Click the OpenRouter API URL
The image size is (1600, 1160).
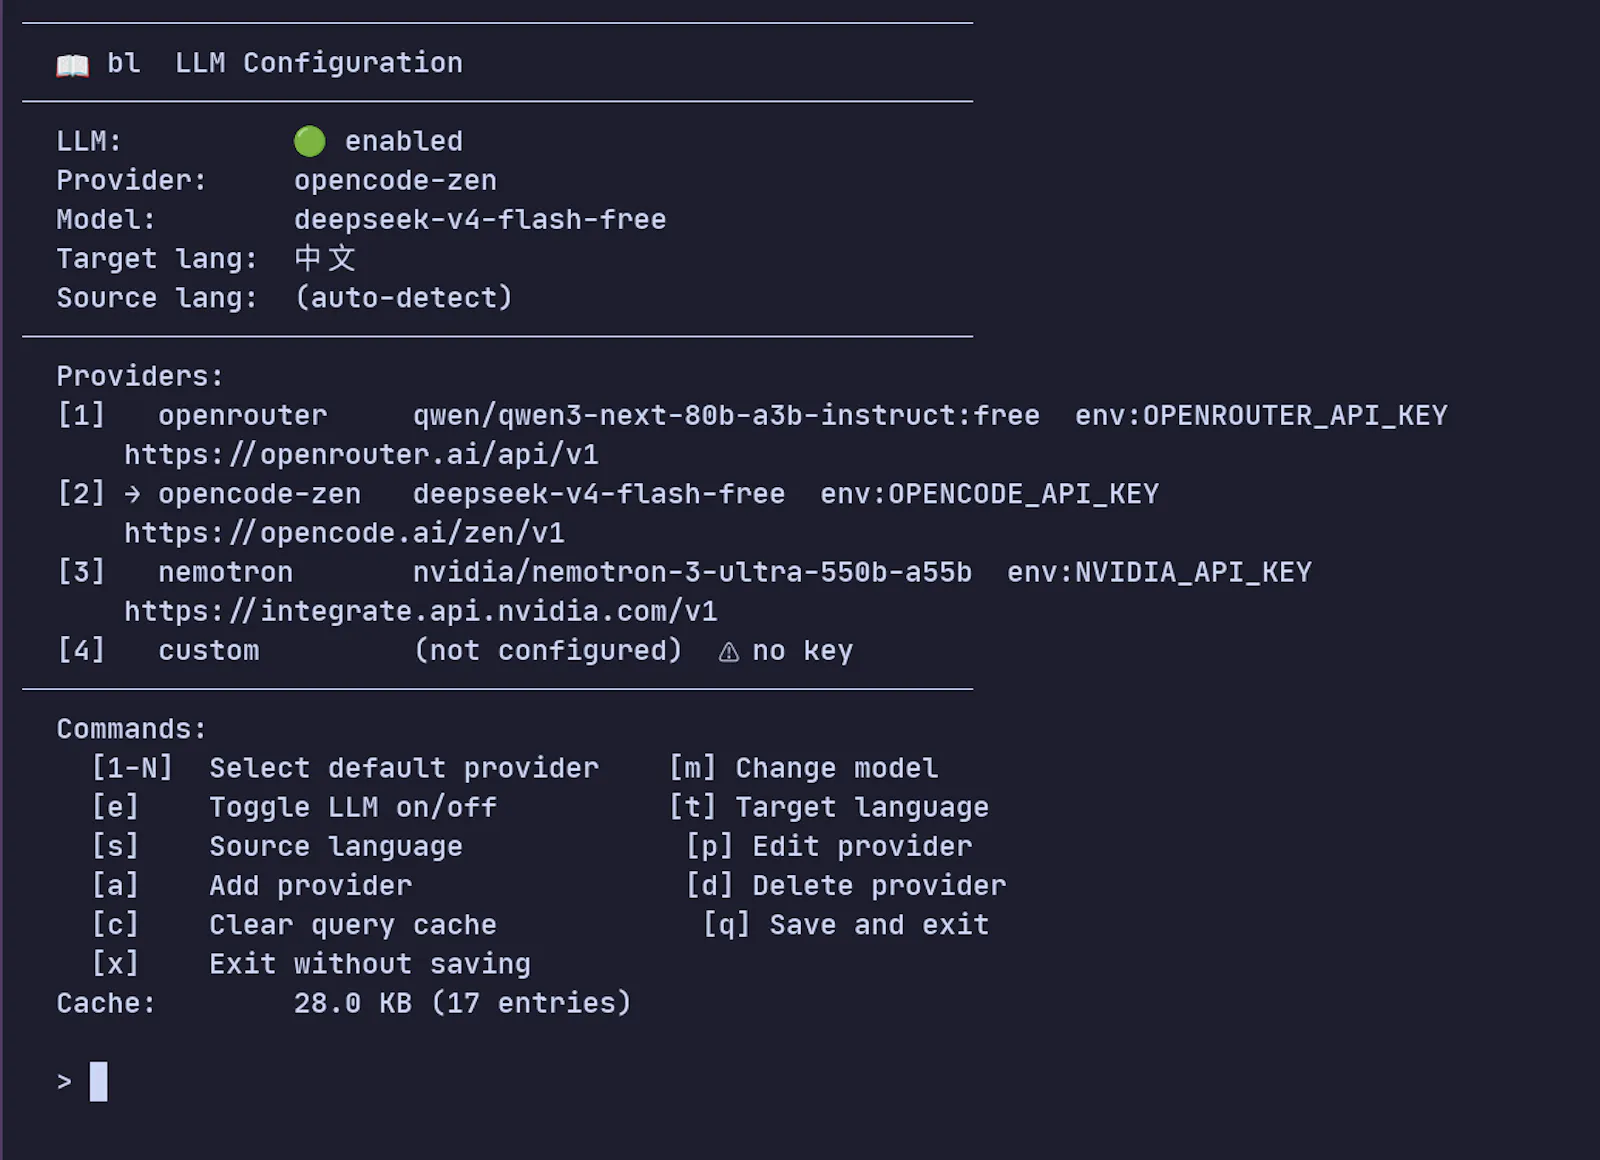click(361, 455)
